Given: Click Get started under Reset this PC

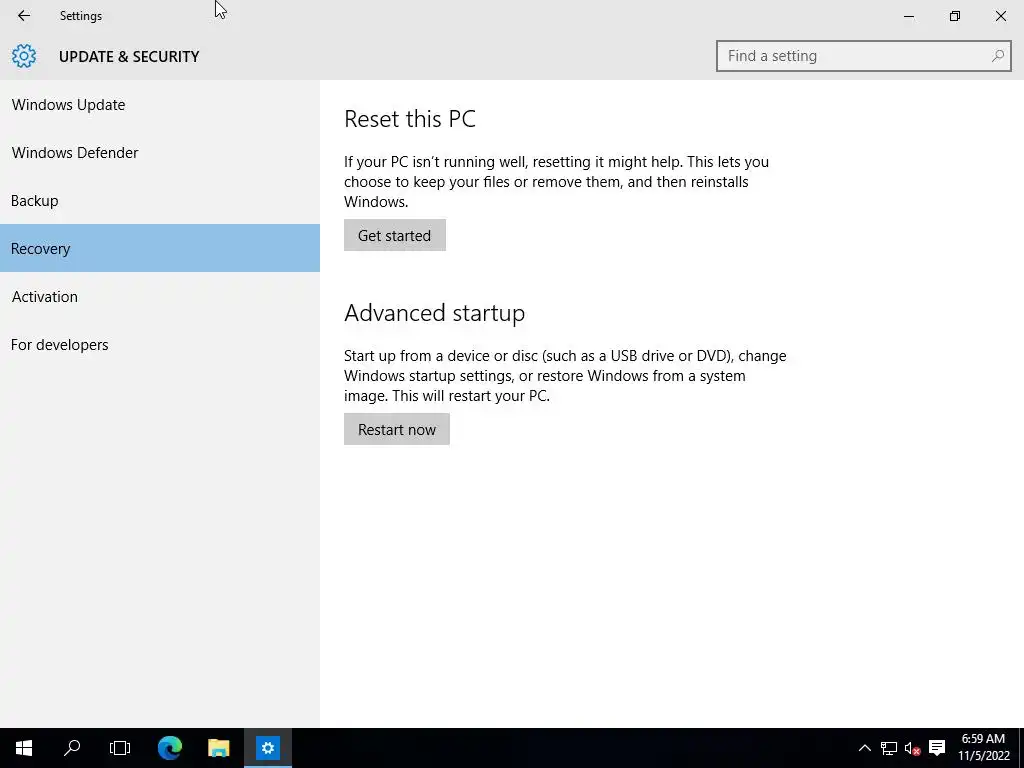Looking at the screenshot, I should tap(394, 235).
